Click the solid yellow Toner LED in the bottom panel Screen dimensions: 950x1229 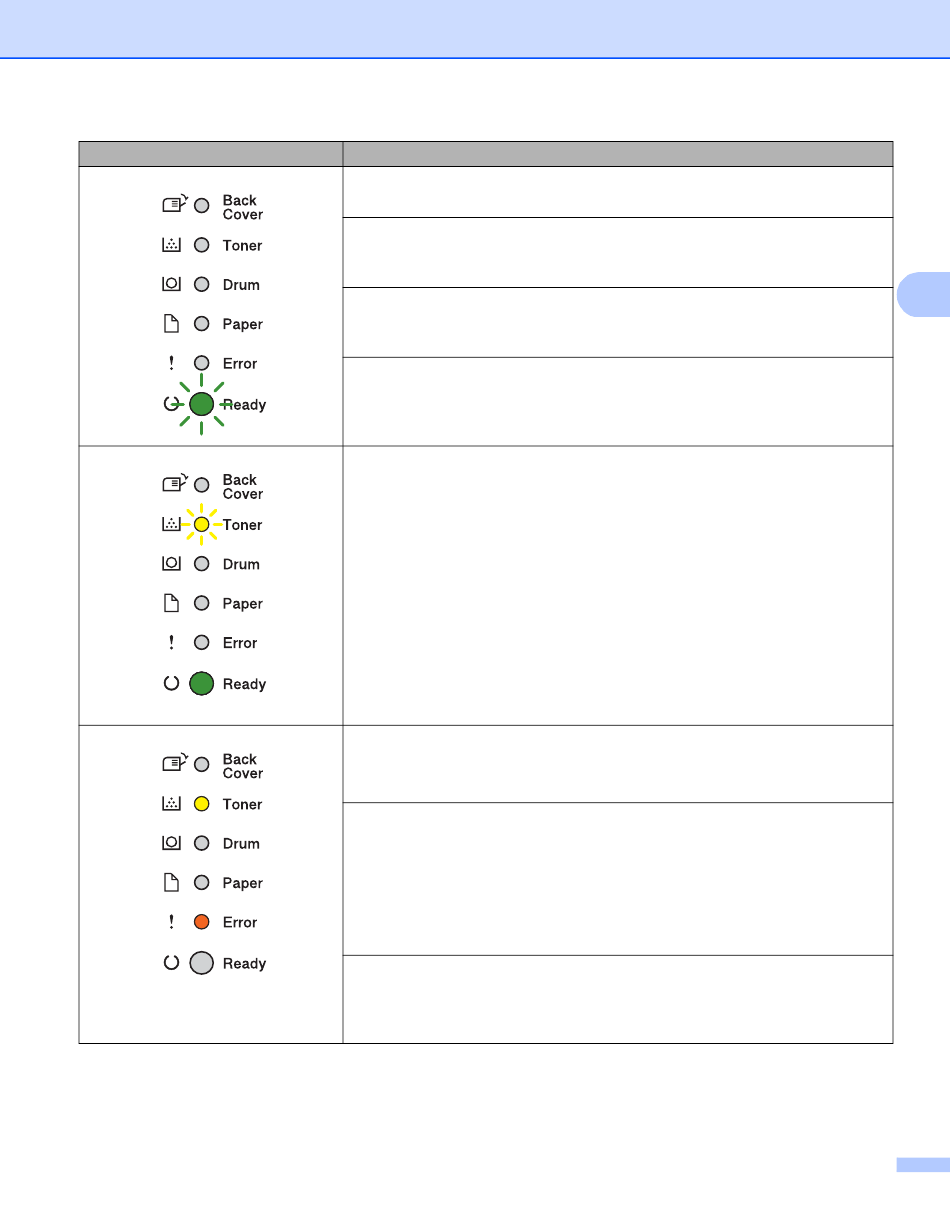tap(202, 805)
